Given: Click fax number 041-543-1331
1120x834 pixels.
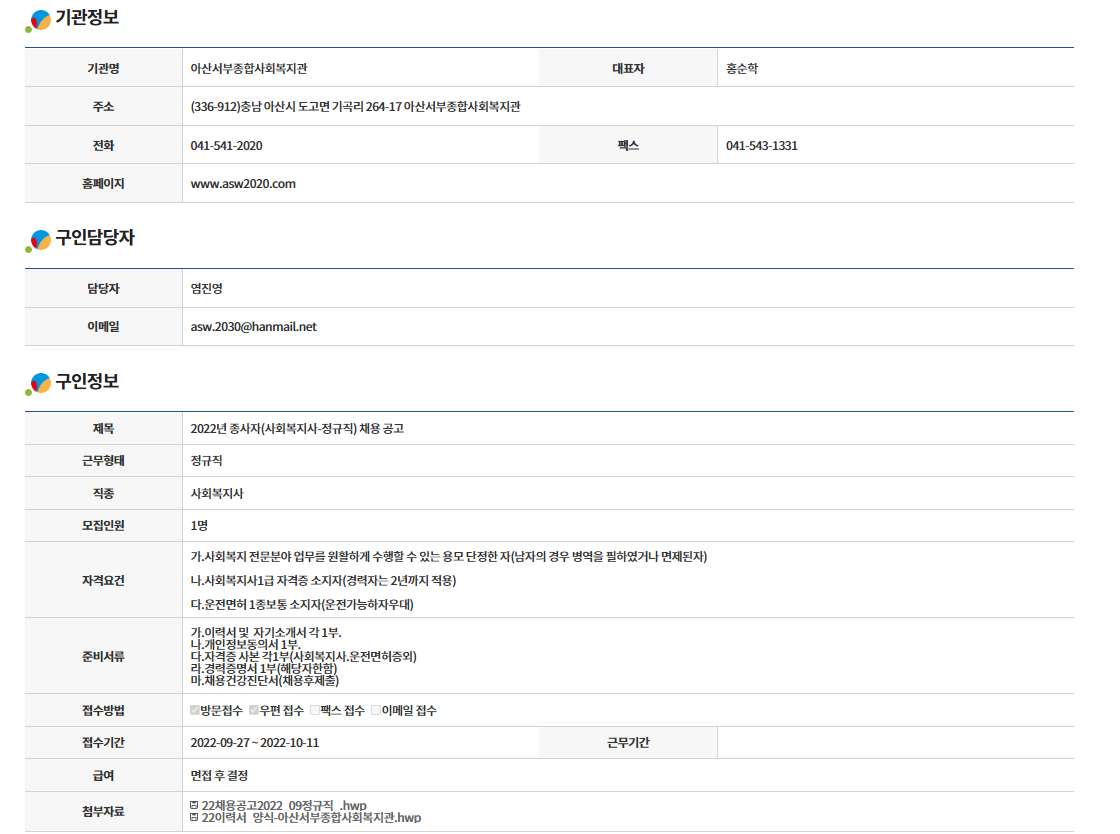Looking at the screenshot, I should click(x=761, y=146).
